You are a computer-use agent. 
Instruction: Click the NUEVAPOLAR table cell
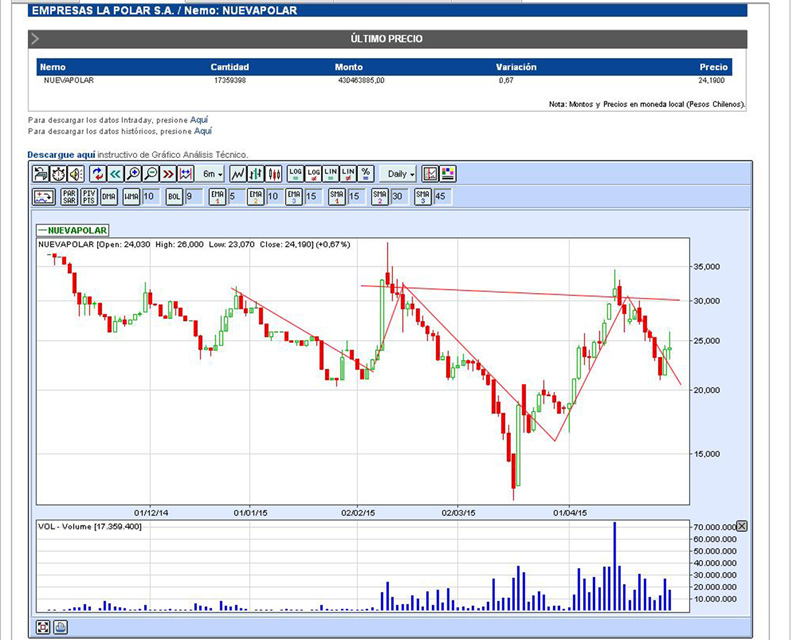click(69, 81)
